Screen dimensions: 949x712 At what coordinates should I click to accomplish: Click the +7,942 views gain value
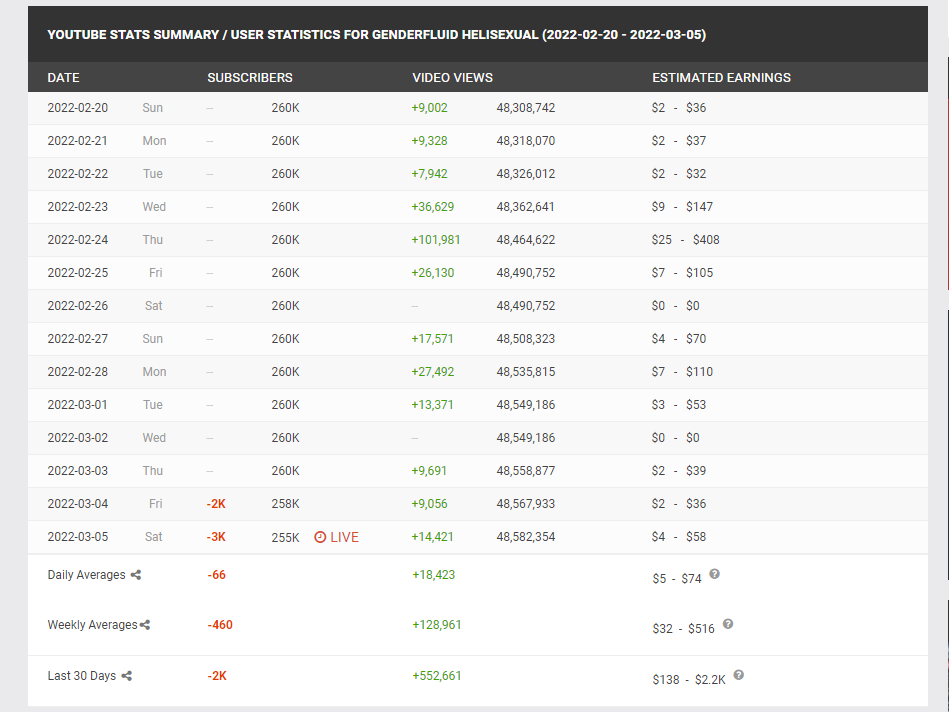click(430, 174)
